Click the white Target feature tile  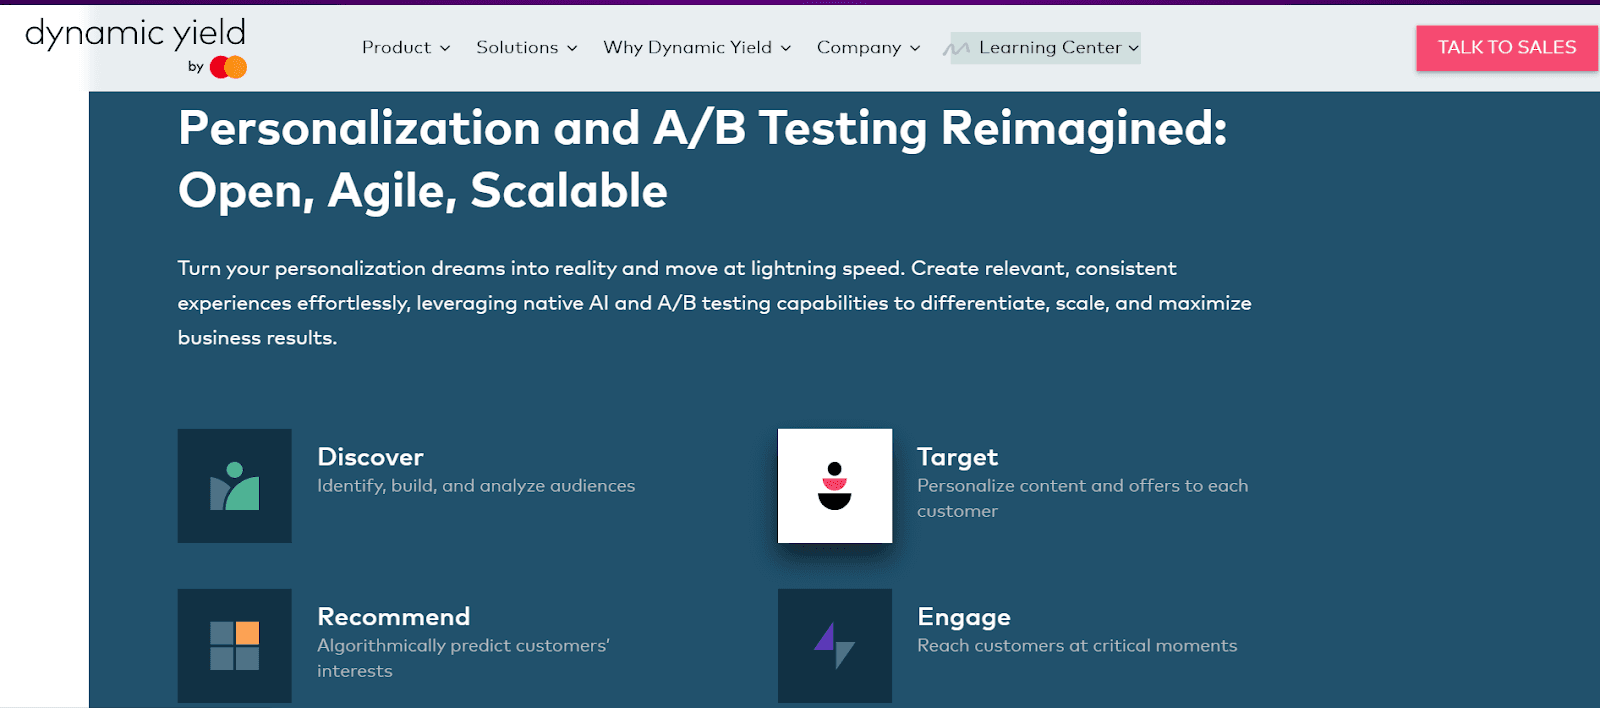(x=835, y=486)
